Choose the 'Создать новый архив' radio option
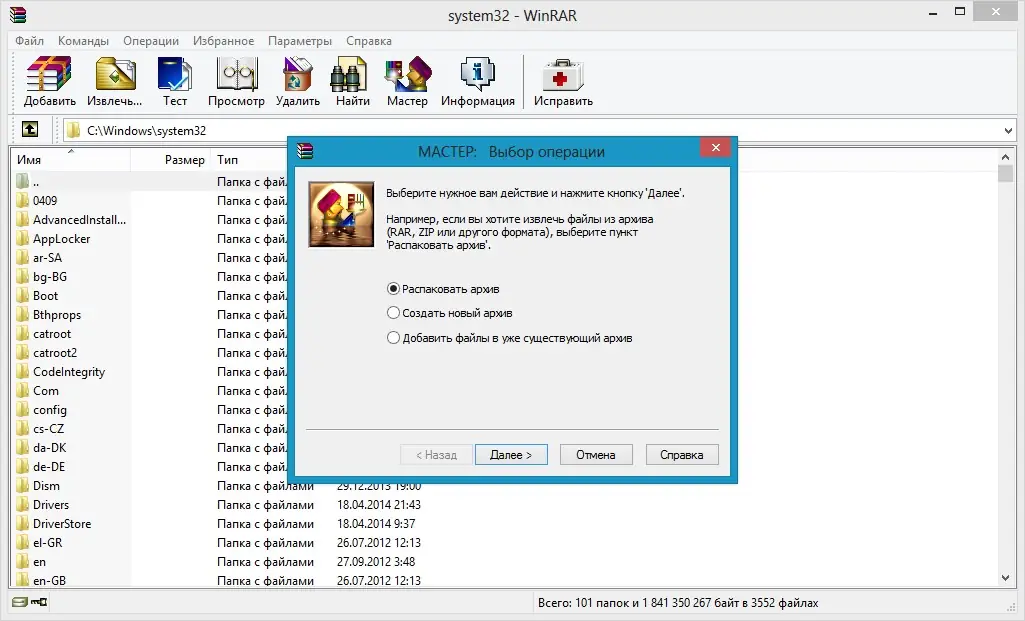Image resolution: width=1025 pixels, height=621 pixels. pyautogui.click(x=450, y=313)
